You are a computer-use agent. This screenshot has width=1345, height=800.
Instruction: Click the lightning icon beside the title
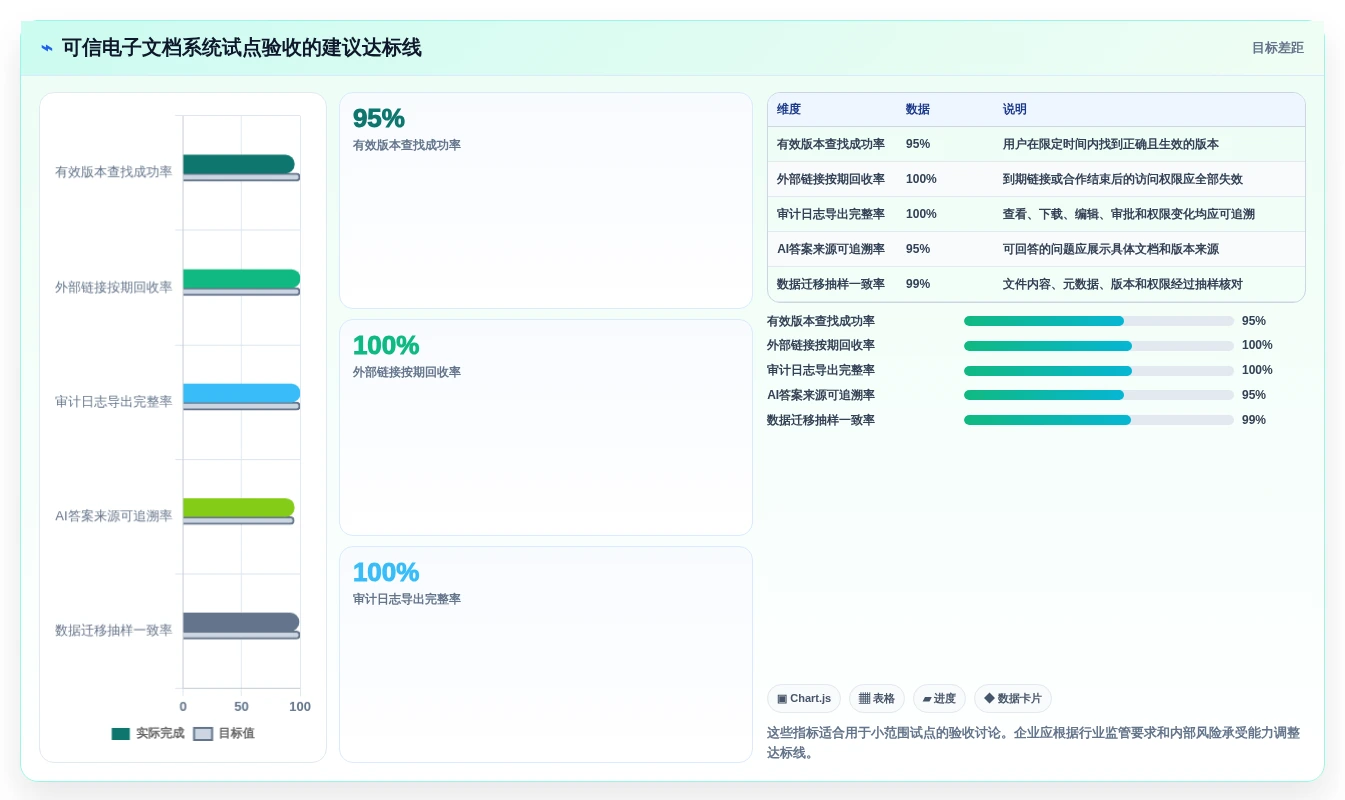click(x=47, y=48)
